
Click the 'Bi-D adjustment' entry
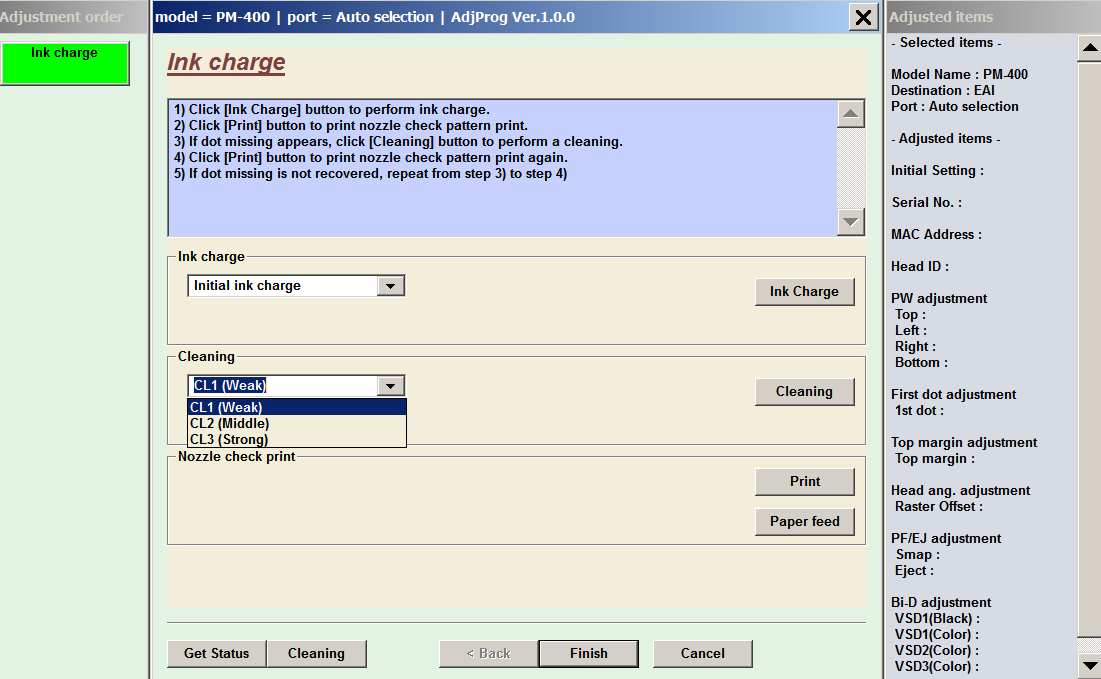[941, 602]
